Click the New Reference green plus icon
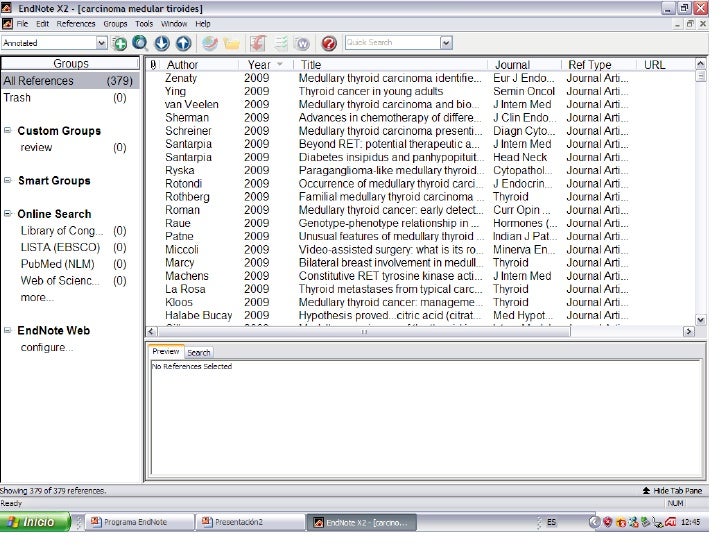The width and height of the screenshot is (728, 546). [x=120, y=43]
